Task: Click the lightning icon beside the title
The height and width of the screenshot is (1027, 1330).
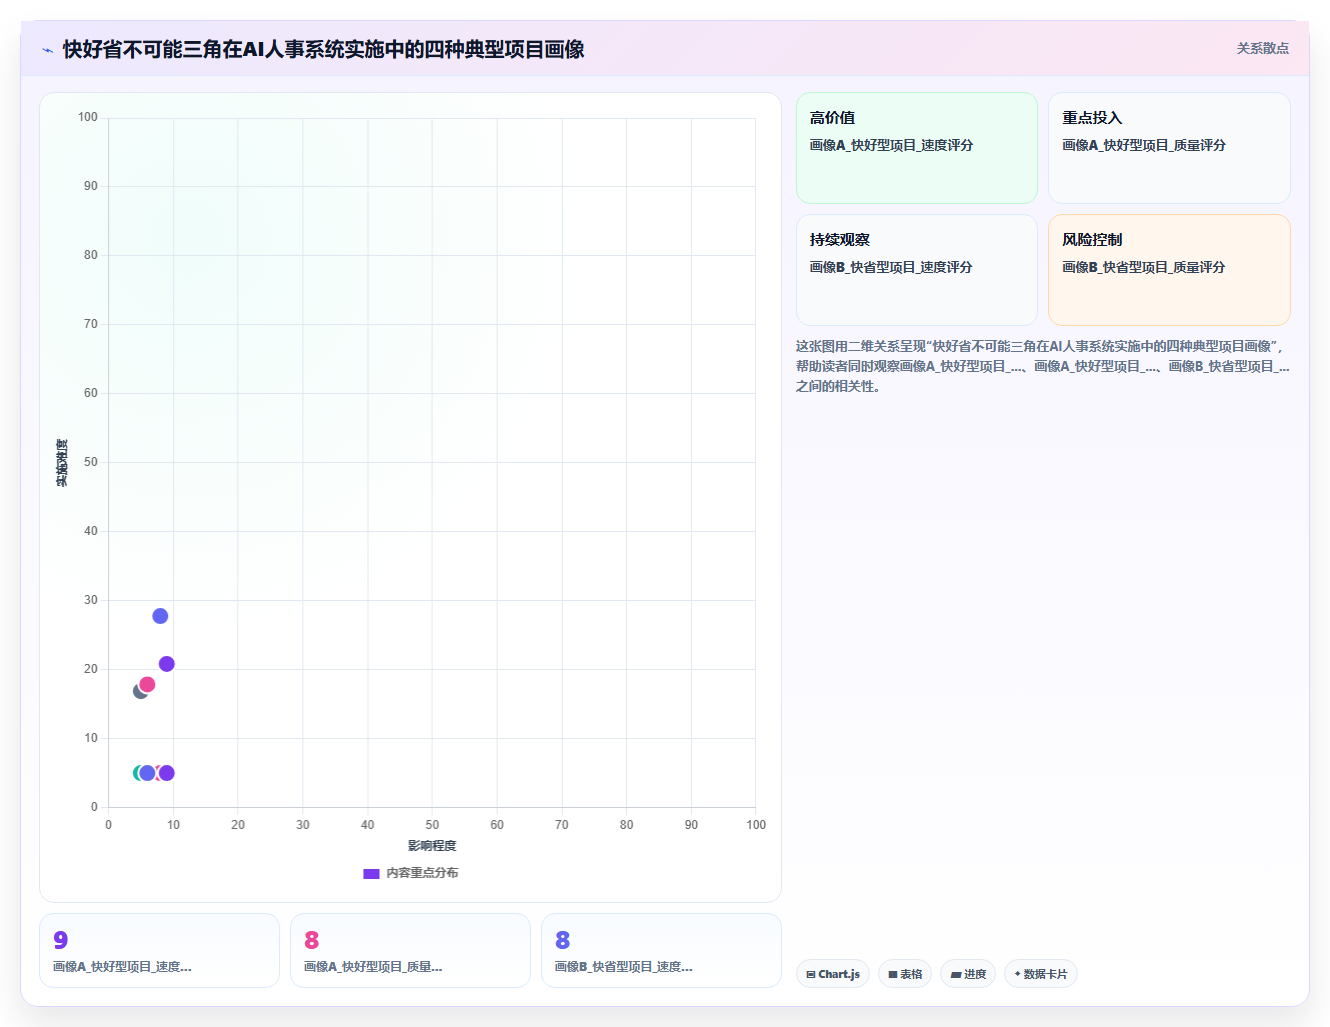Action: point(47,50)
